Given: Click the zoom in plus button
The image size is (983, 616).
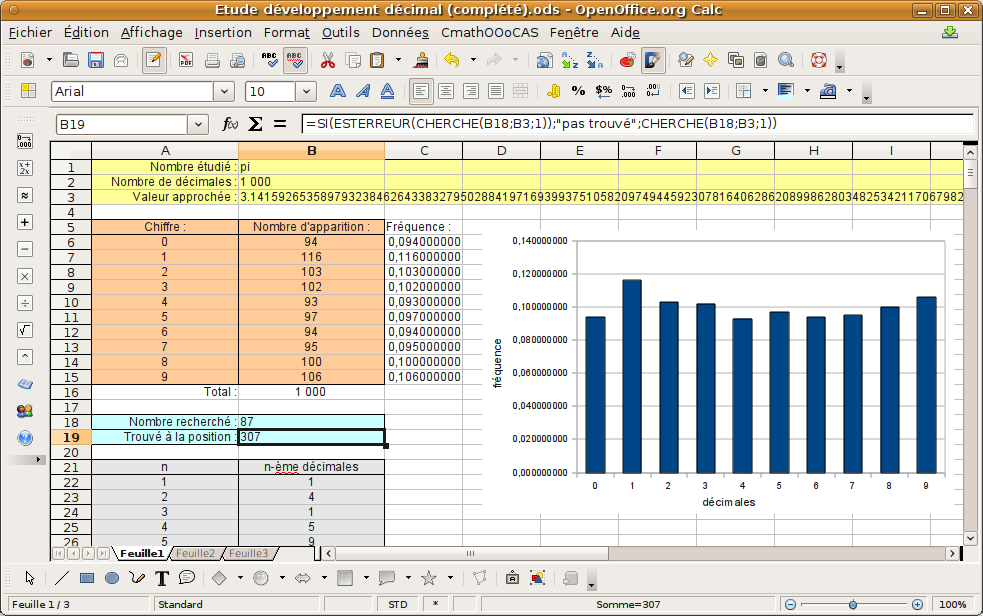Looking at the screenshot, I should 917,604.
